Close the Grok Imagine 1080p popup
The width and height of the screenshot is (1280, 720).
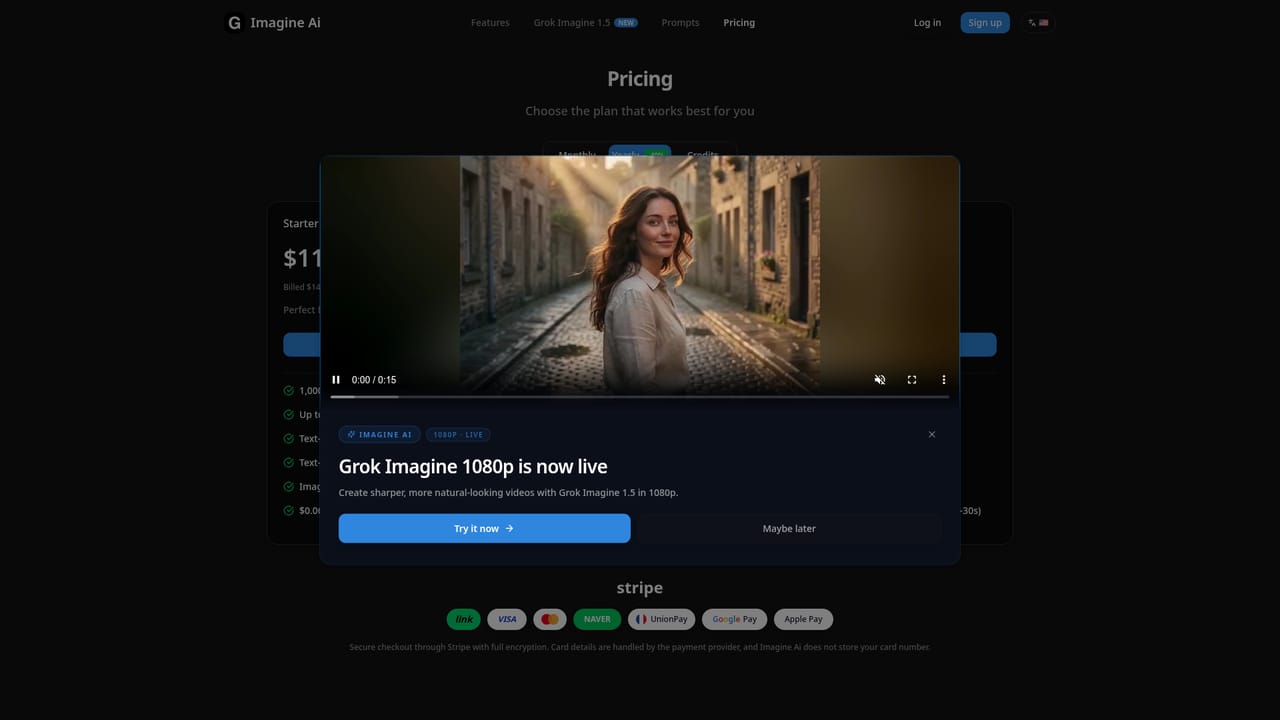[932, 434]
